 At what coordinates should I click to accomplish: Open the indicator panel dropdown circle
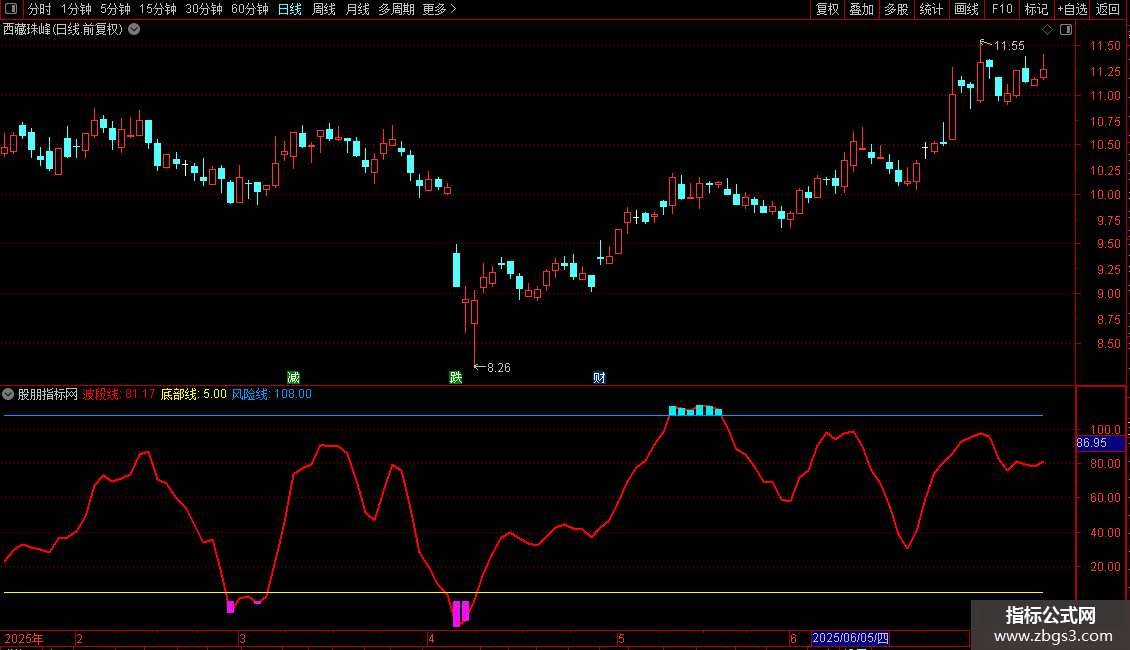pos(8,394)
